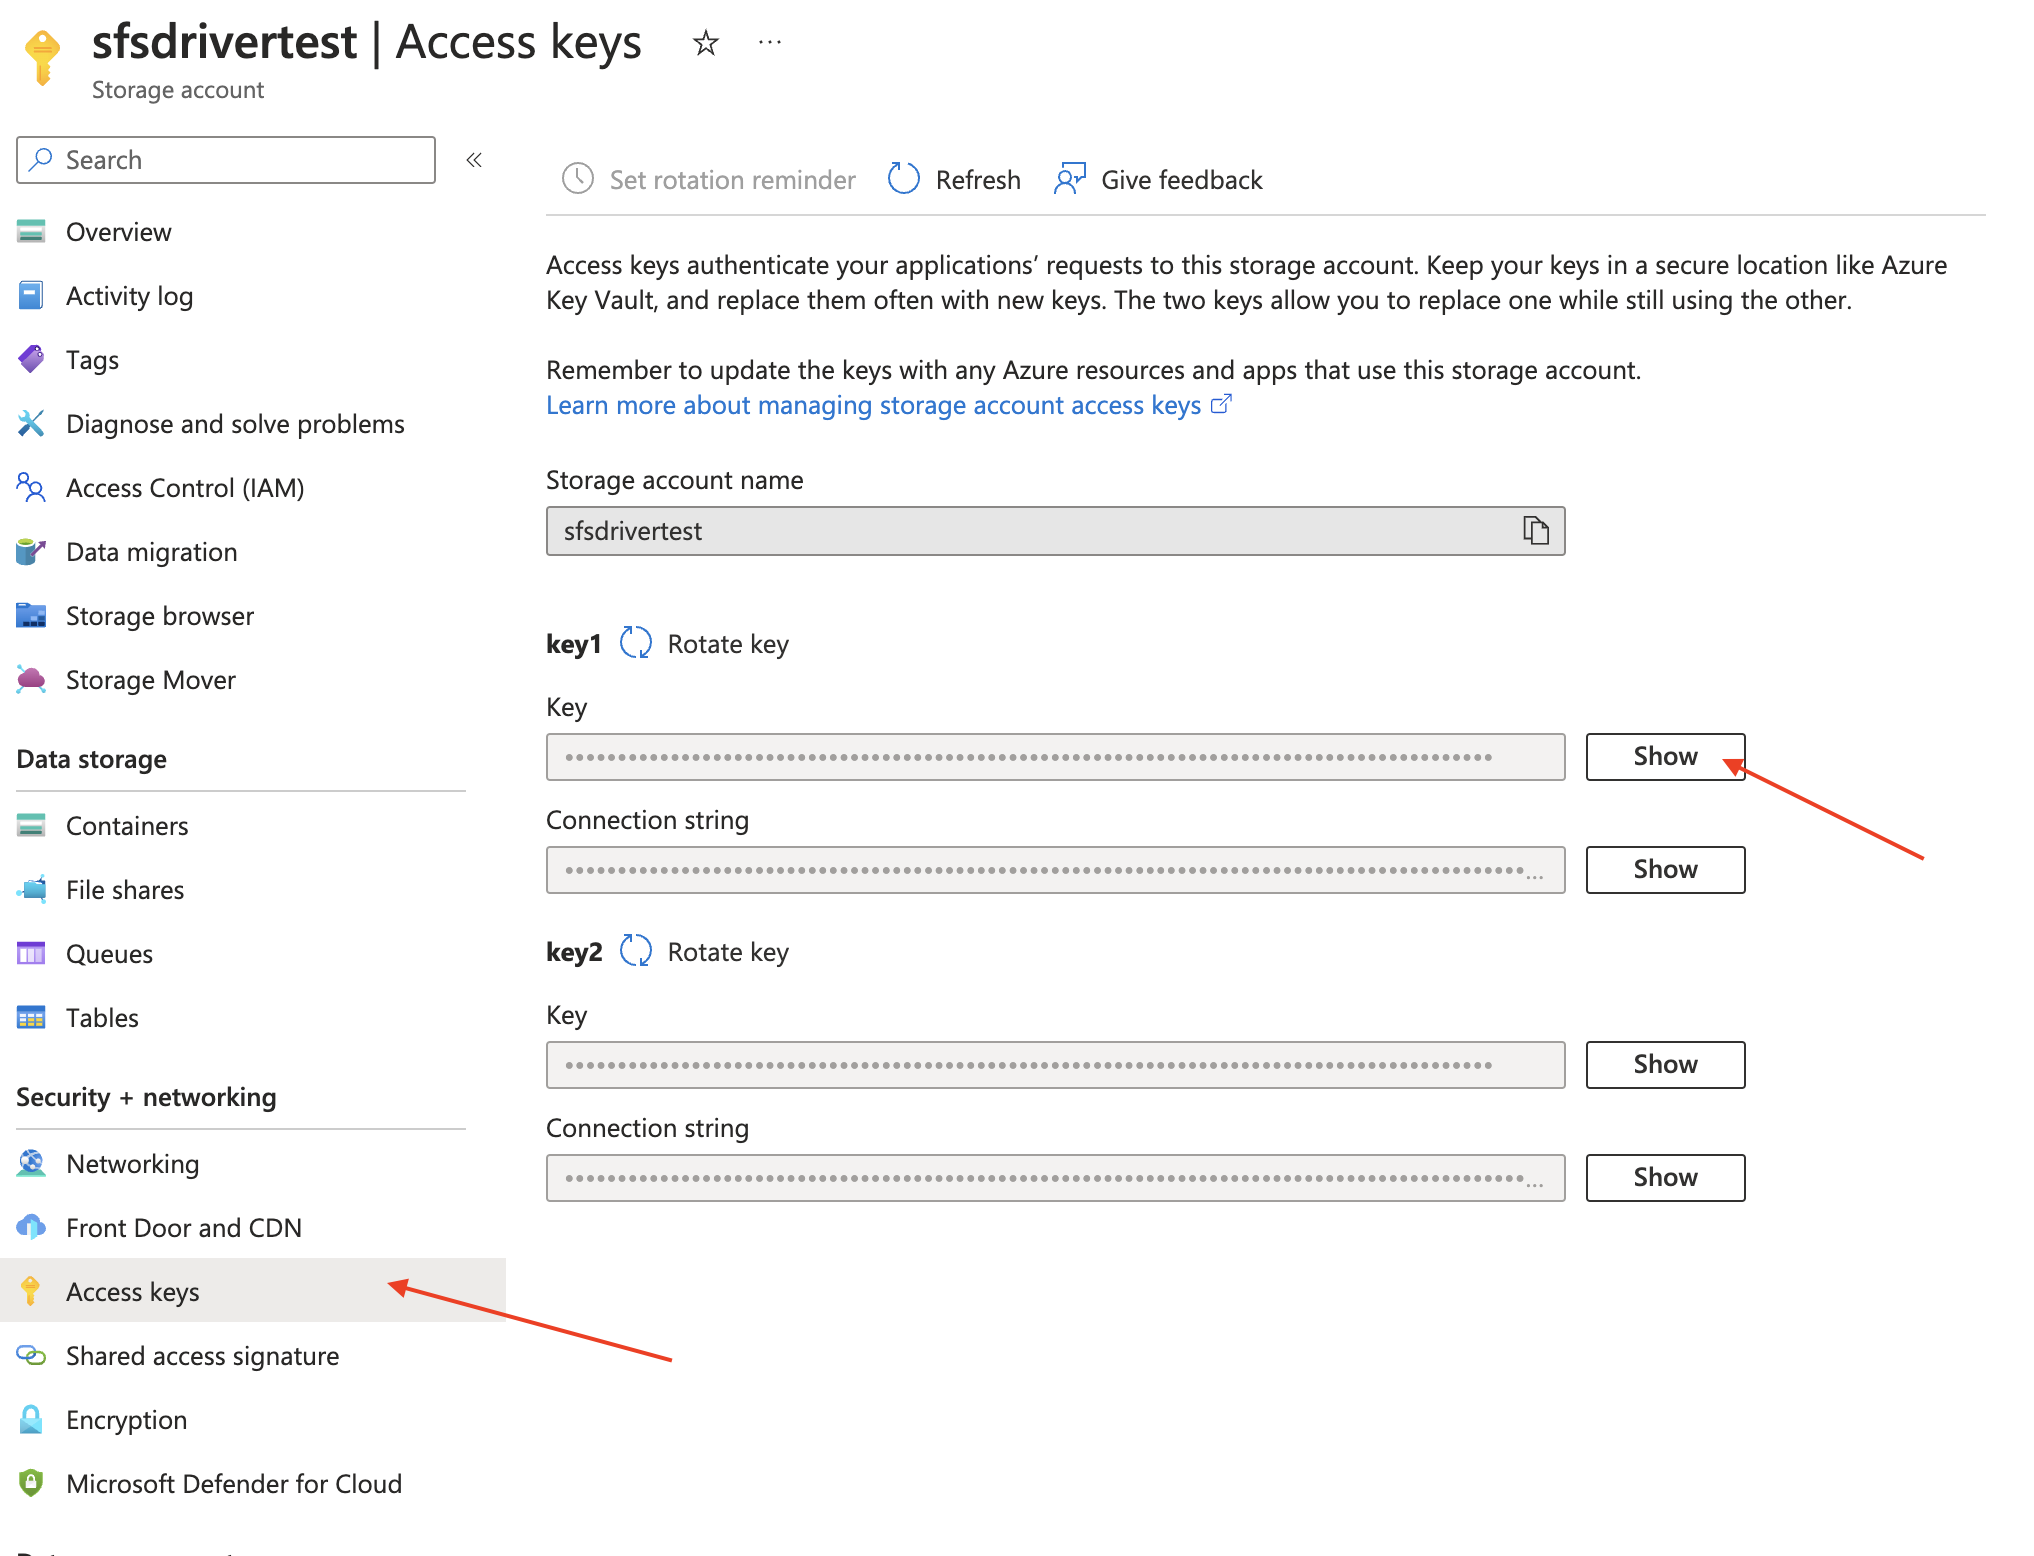This screenshot has width=2034, height=1556.
Task: Click Set rotation reminder
Action: point(708,180)
